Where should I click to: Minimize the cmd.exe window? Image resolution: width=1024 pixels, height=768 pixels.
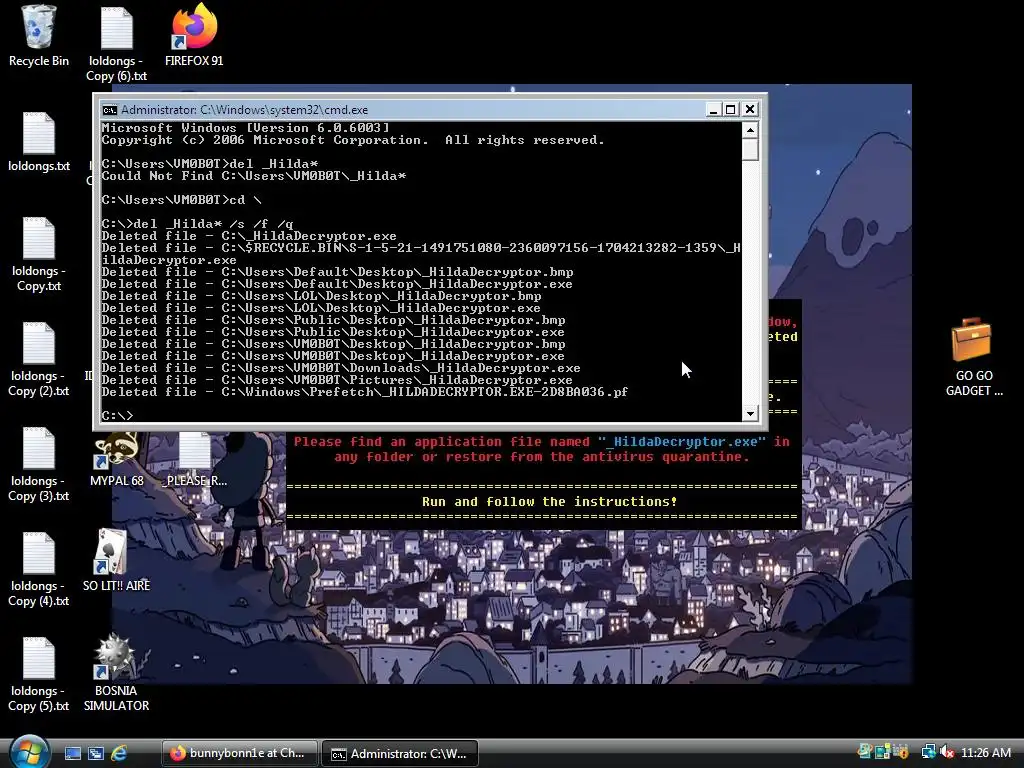click(x=713, y=110)
